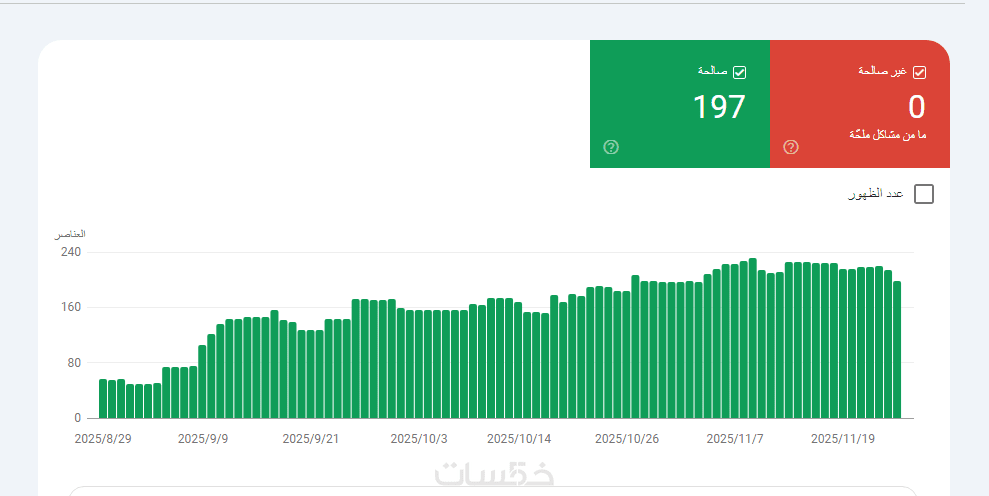Click the 2025/10/14 date axis label
The width and height of the screenshot is (989, 496).
click(519, 439)
